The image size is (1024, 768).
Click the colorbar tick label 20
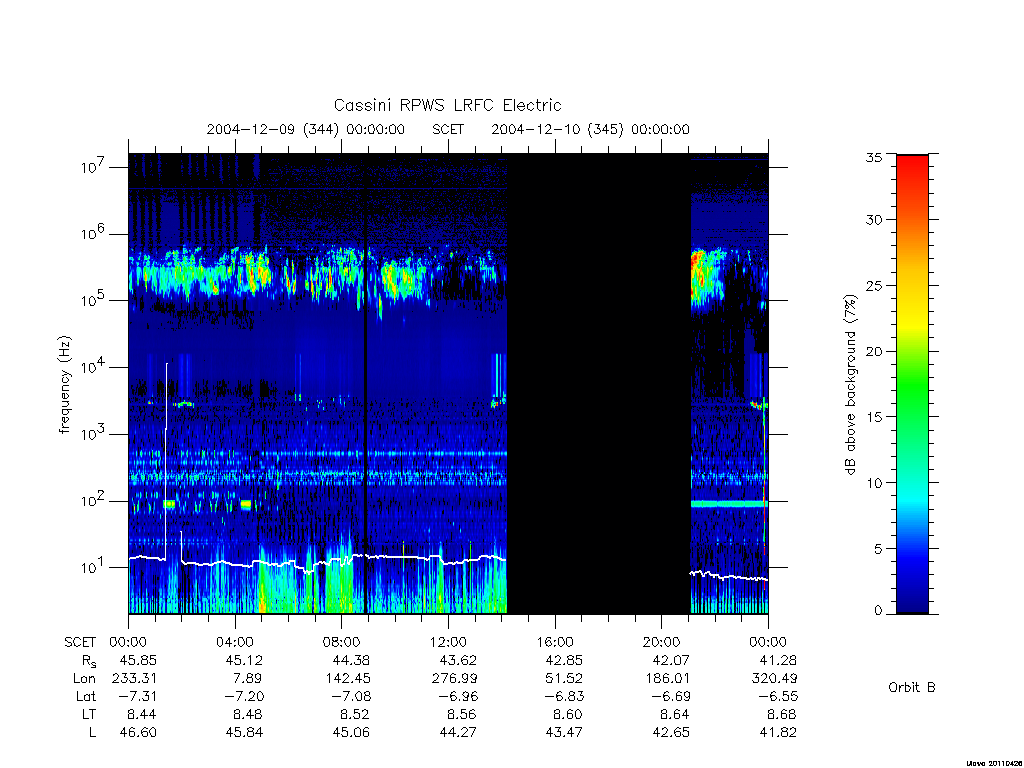pos(874,351)
